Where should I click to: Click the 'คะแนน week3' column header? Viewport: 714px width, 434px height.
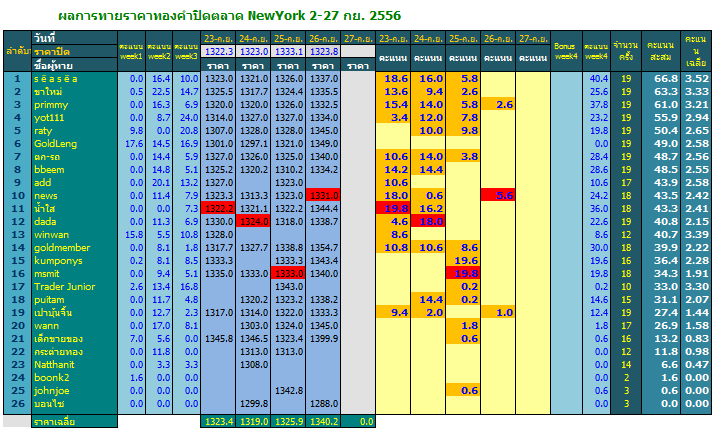[186, 51]
